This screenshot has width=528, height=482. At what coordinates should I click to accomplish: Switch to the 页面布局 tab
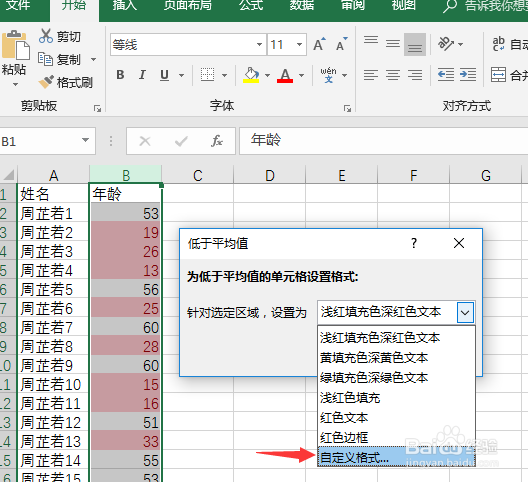(188, 5)
